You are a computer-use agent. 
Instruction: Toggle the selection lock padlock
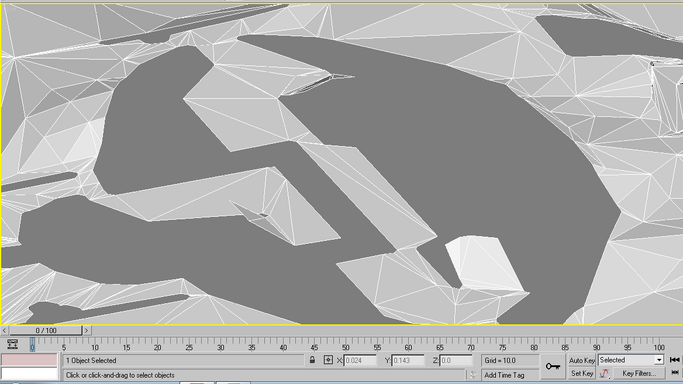[312, 360]
